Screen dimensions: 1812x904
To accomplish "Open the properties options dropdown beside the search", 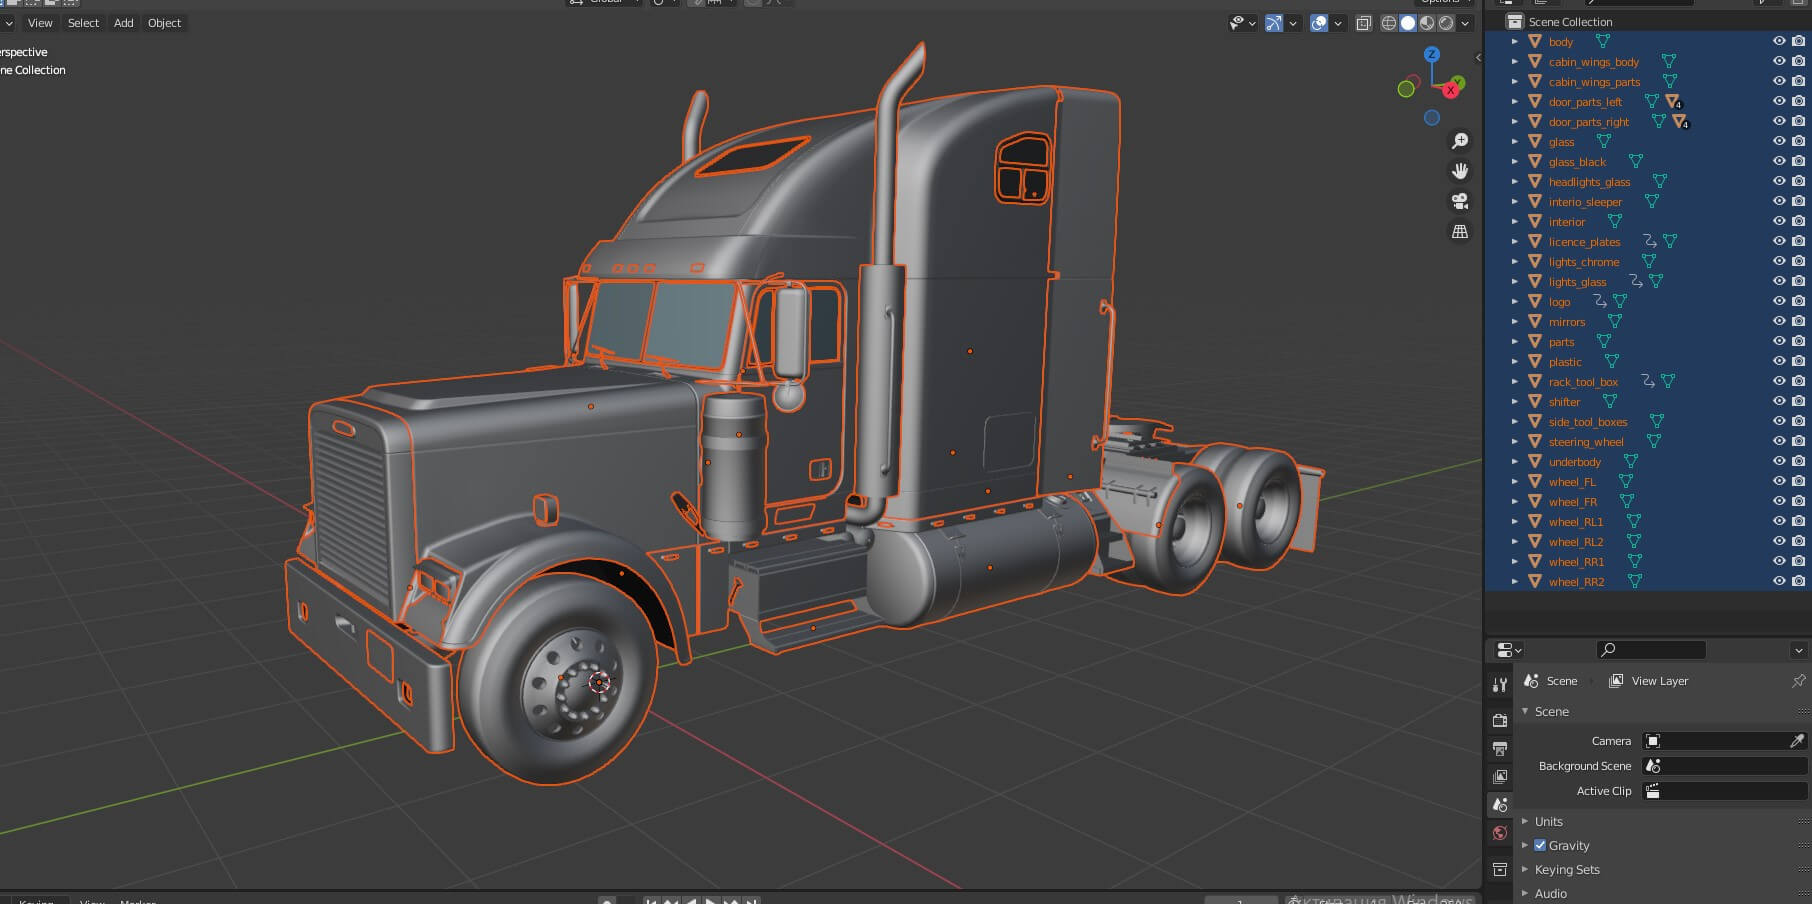I will pyautogui.click(x=1798, y=650).
